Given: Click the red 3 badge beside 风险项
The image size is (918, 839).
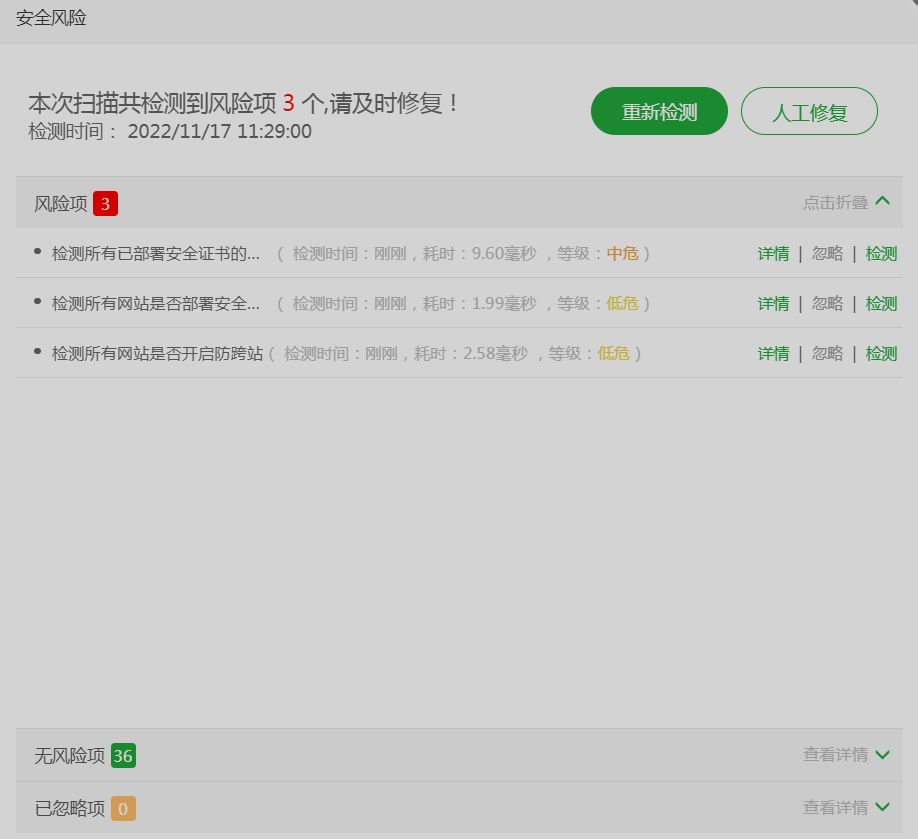Looking at the screenshot, I should [105, 204].
